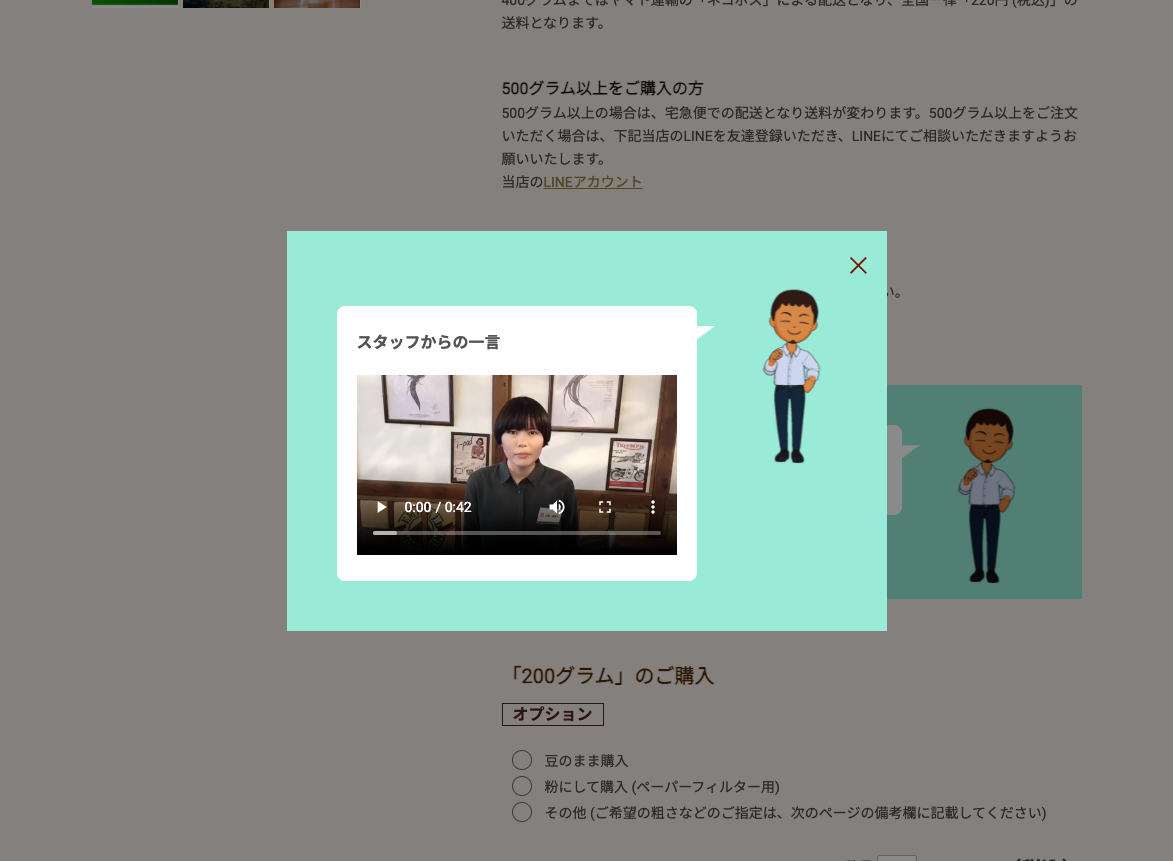Click the green product thumbnail
Screen dimensions: 1173x861
tap(135, 3)
